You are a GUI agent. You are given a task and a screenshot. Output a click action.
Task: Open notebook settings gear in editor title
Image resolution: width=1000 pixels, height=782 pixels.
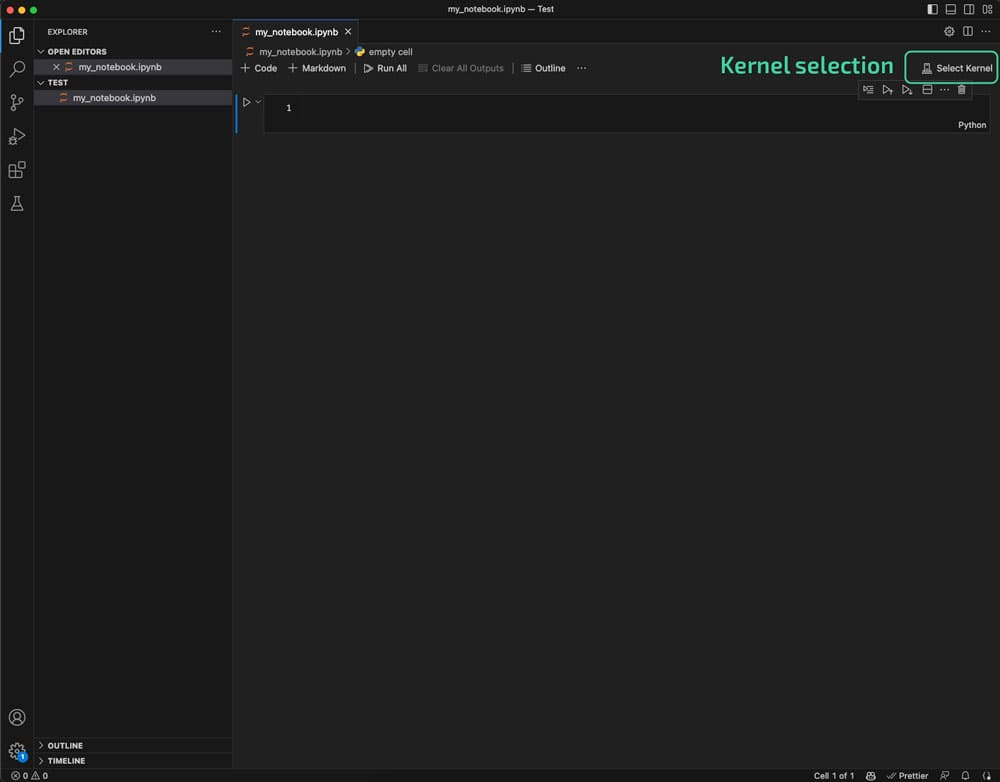click(x=949, y=31)
